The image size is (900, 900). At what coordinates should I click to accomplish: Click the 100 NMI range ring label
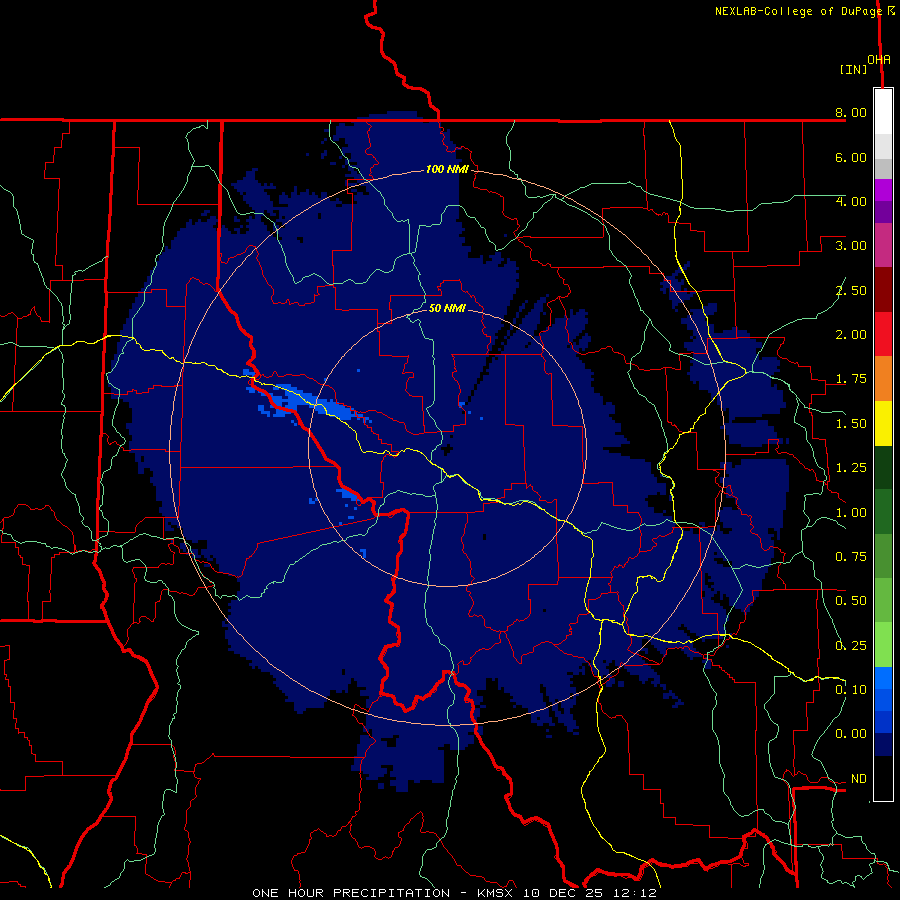coord(447,169)
